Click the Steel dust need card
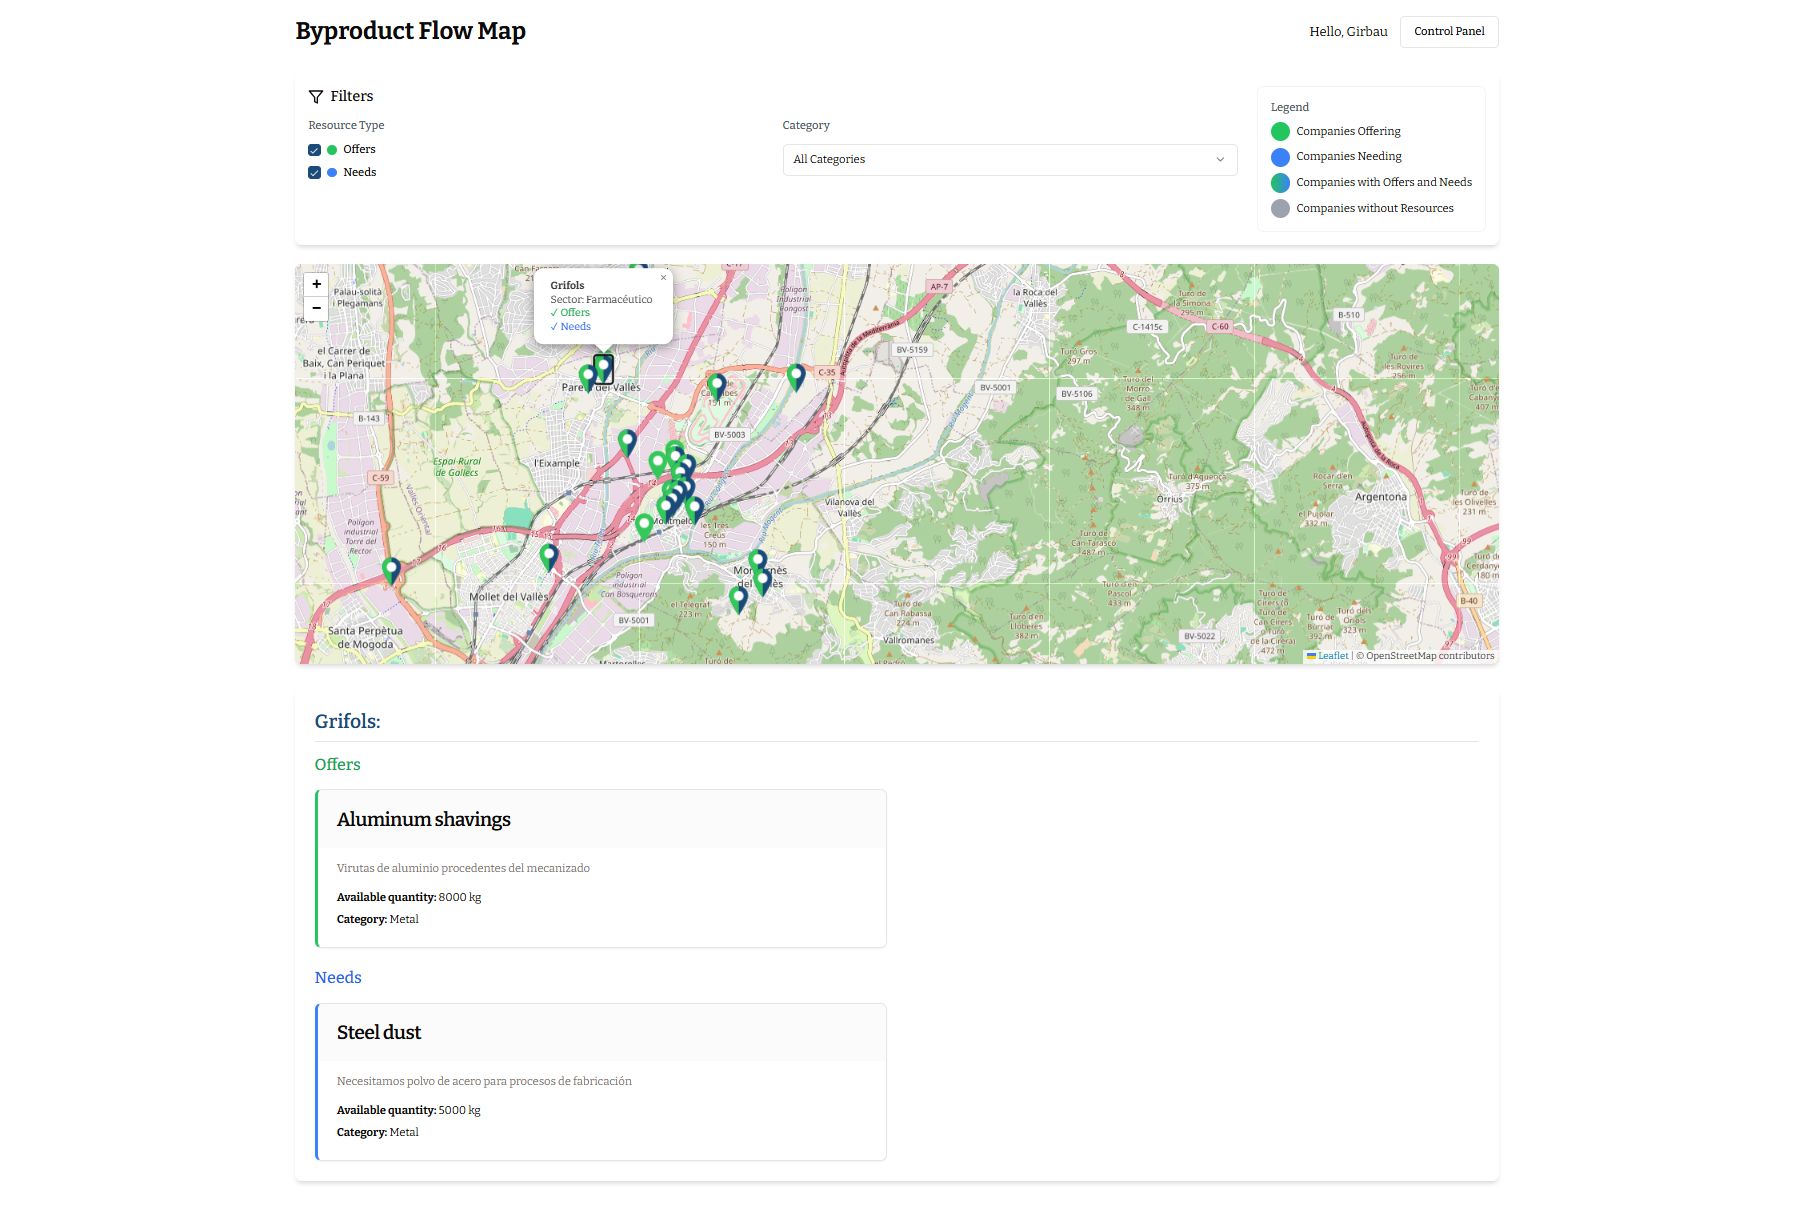1811x1221 pixels. [601, 1081]
